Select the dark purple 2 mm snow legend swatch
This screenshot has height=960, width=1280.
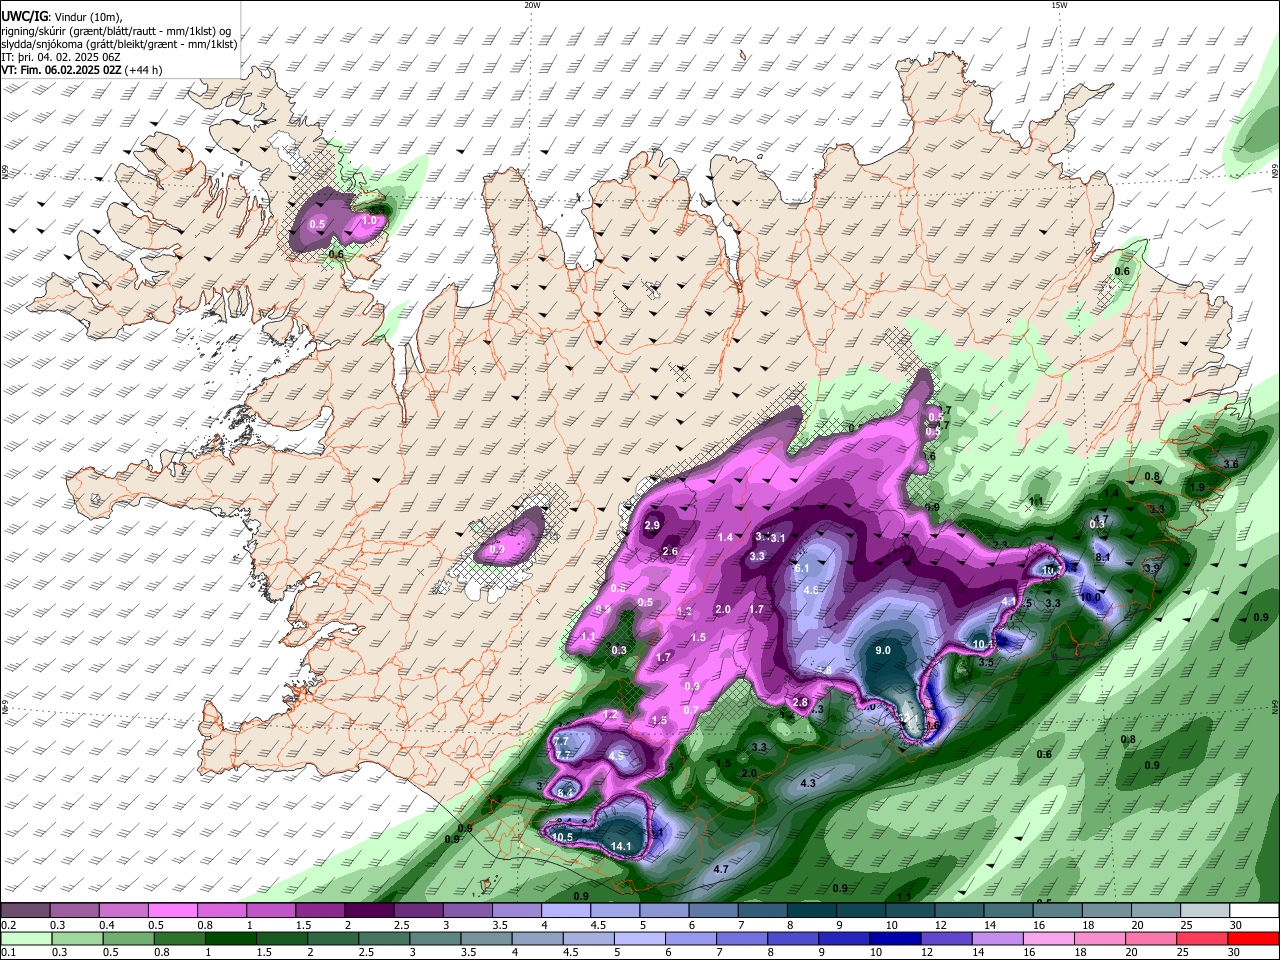368,911
